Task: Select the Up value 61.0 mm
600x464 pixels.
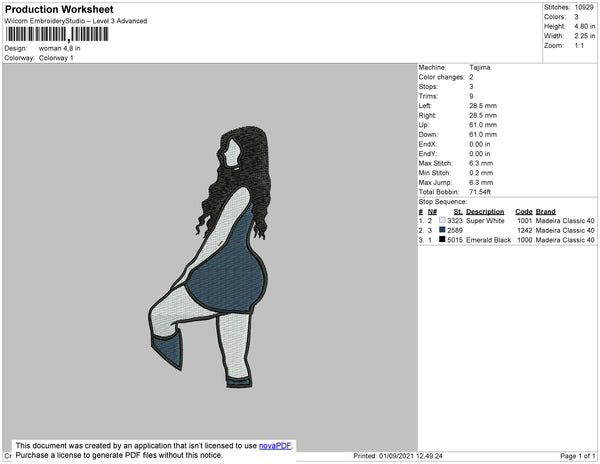Action: click(x=483, y=125)
